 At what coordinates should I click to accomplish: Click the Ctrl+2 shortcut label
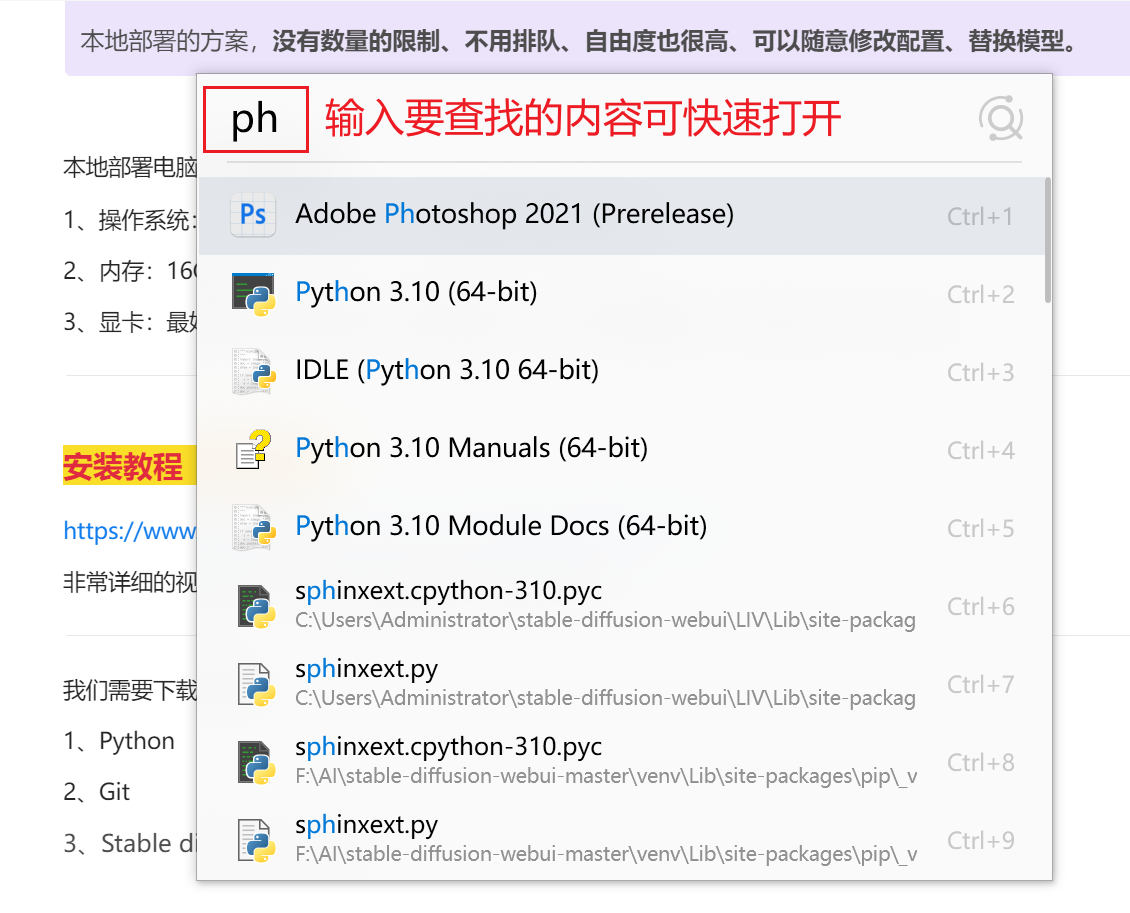pyautogui.click(x=980, y=294)
